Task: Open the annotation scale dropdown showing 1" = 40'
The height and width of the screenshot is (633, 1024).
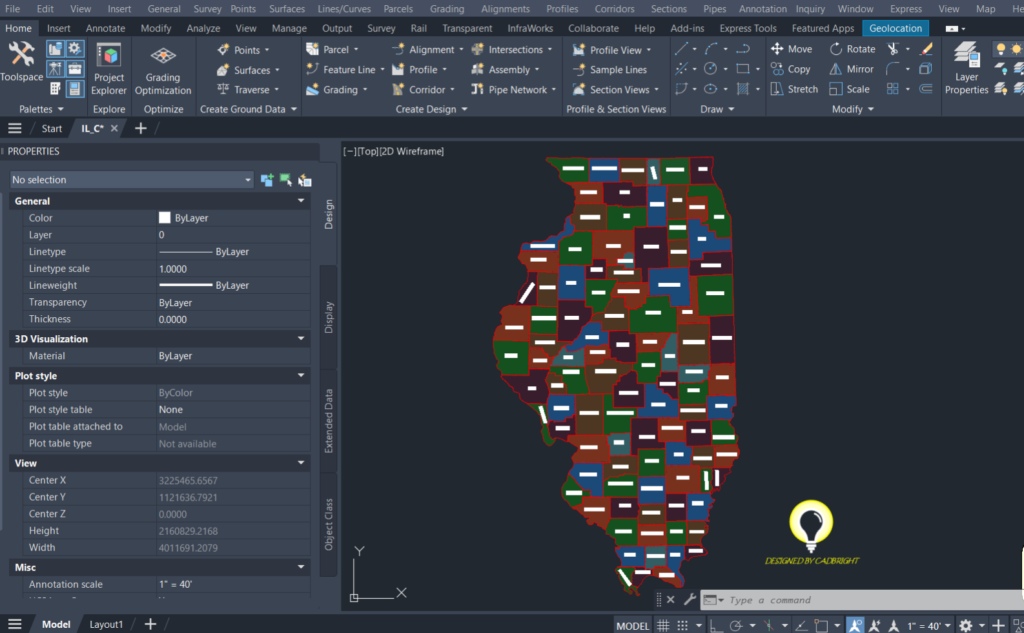Action: 936,622
